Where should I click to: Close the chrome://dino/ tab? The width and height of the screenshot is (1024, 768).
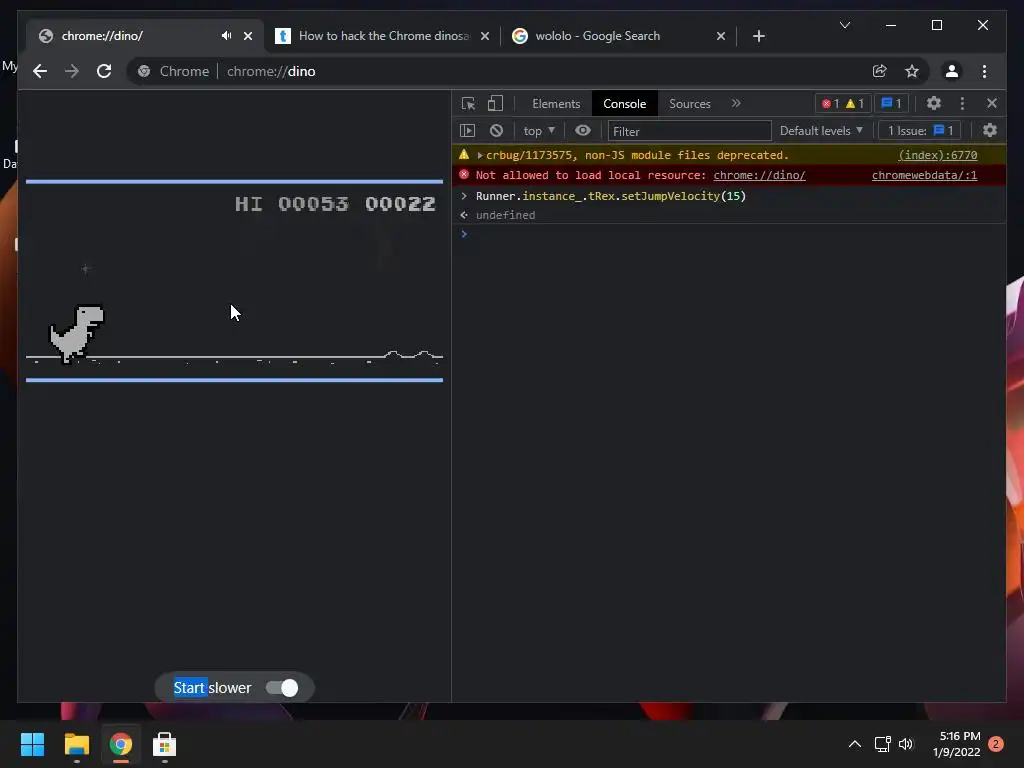[x=248, y=36]
